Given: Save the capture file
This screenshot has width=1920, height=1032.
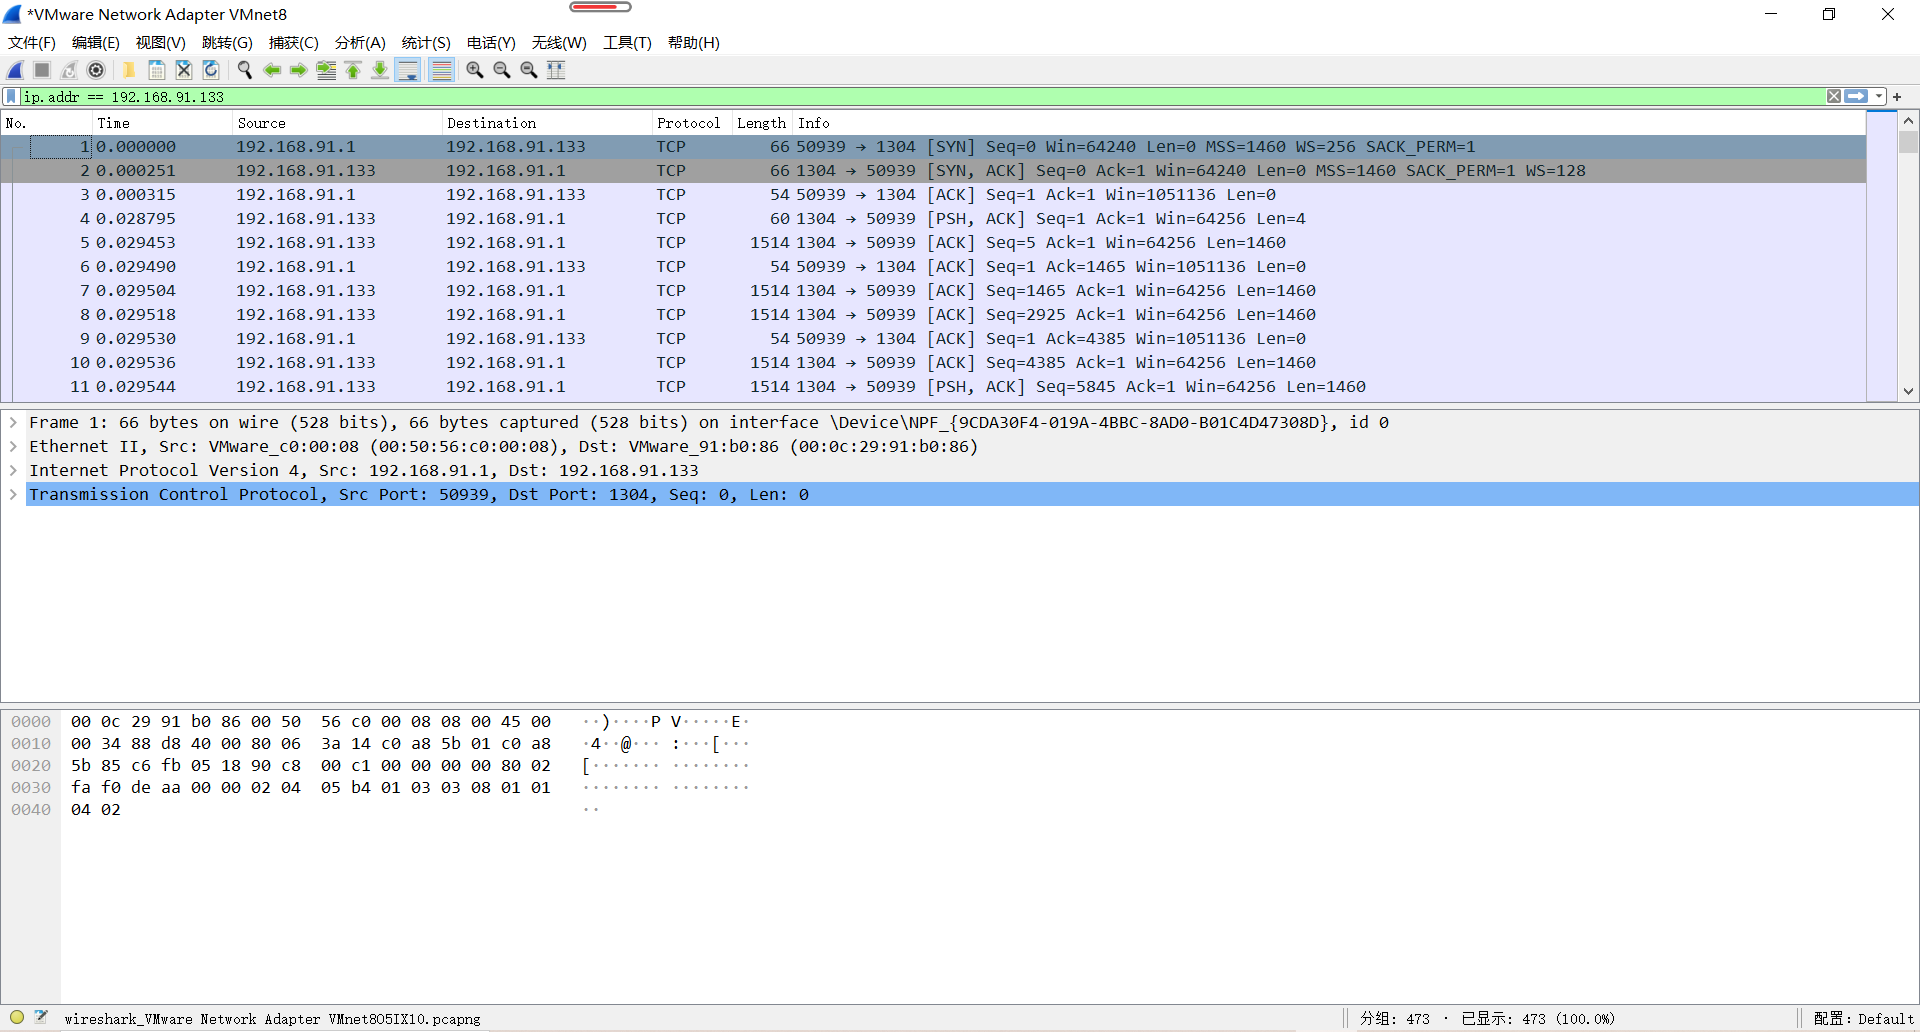Looking at the screenshot, I should (157, 70).
